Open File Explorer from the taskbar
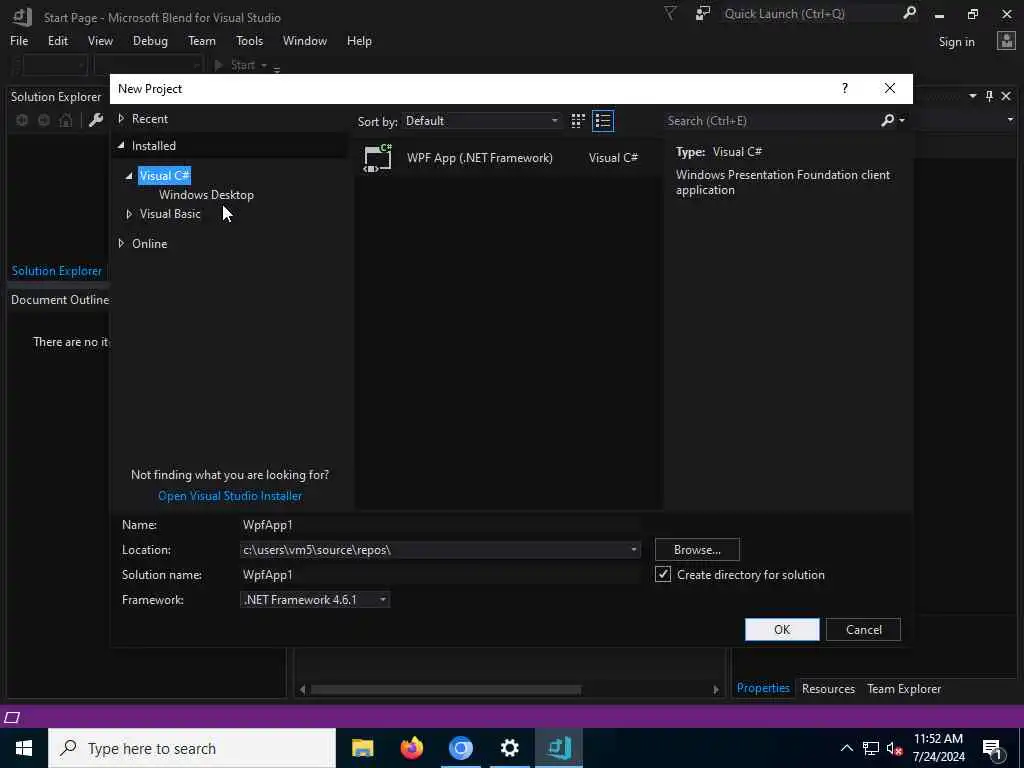Viewport: 1024px width, 768px height. [x=362, y=748]
